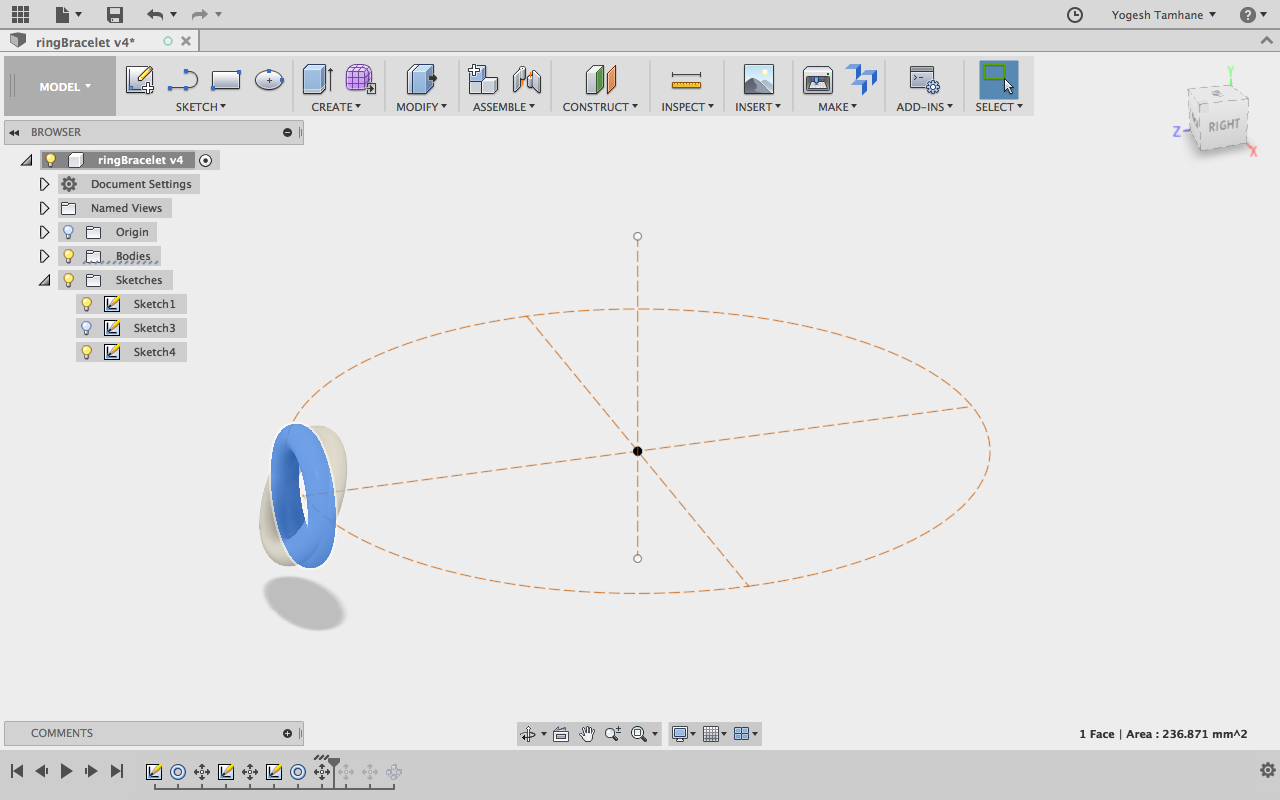Toggle visibility lightbulb of Sketch4
Viewport: 1280px width, 800px height.
pyautogui.click(x=87, y=352)
